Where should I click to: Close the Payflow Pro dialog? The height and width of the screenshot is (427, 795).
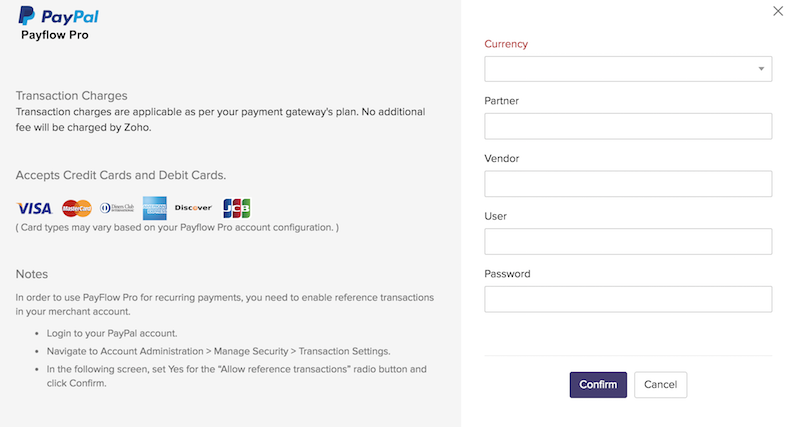pos(779,11)
